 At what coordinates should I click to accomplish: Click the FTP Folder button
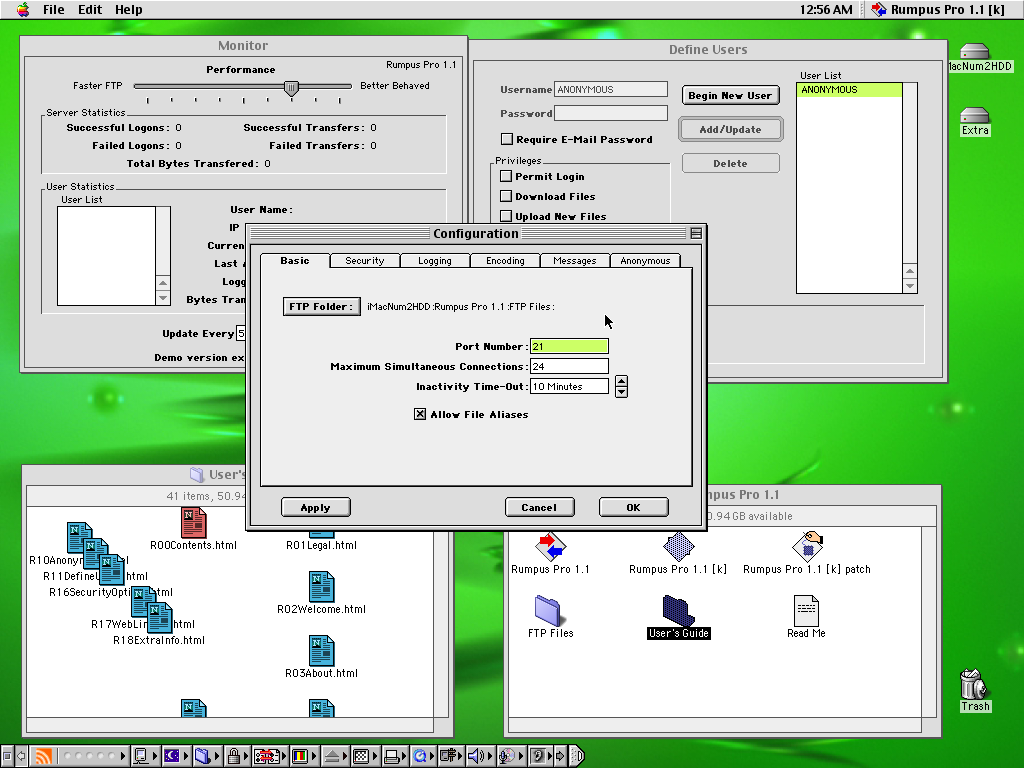[x=321, y=306]
